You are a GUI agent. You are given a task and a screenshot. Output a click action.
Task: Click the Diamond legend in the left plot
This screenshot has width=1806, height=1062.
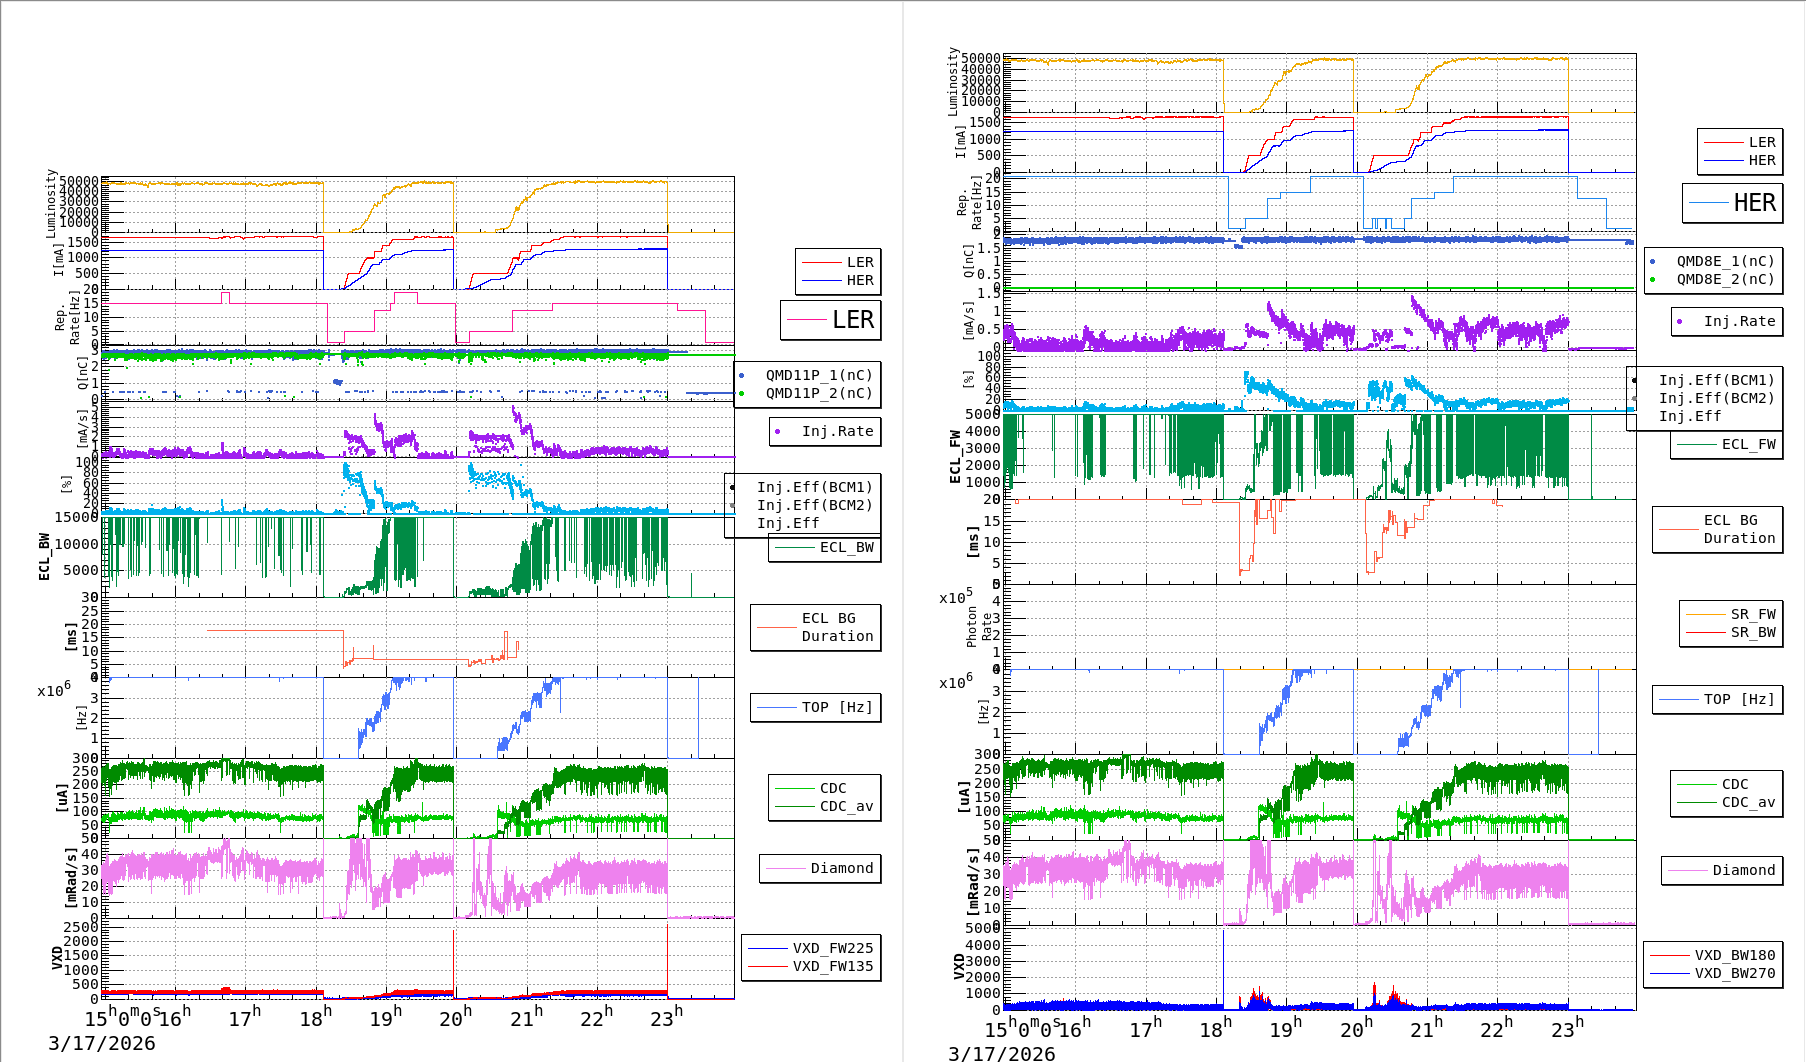[822, 868]
